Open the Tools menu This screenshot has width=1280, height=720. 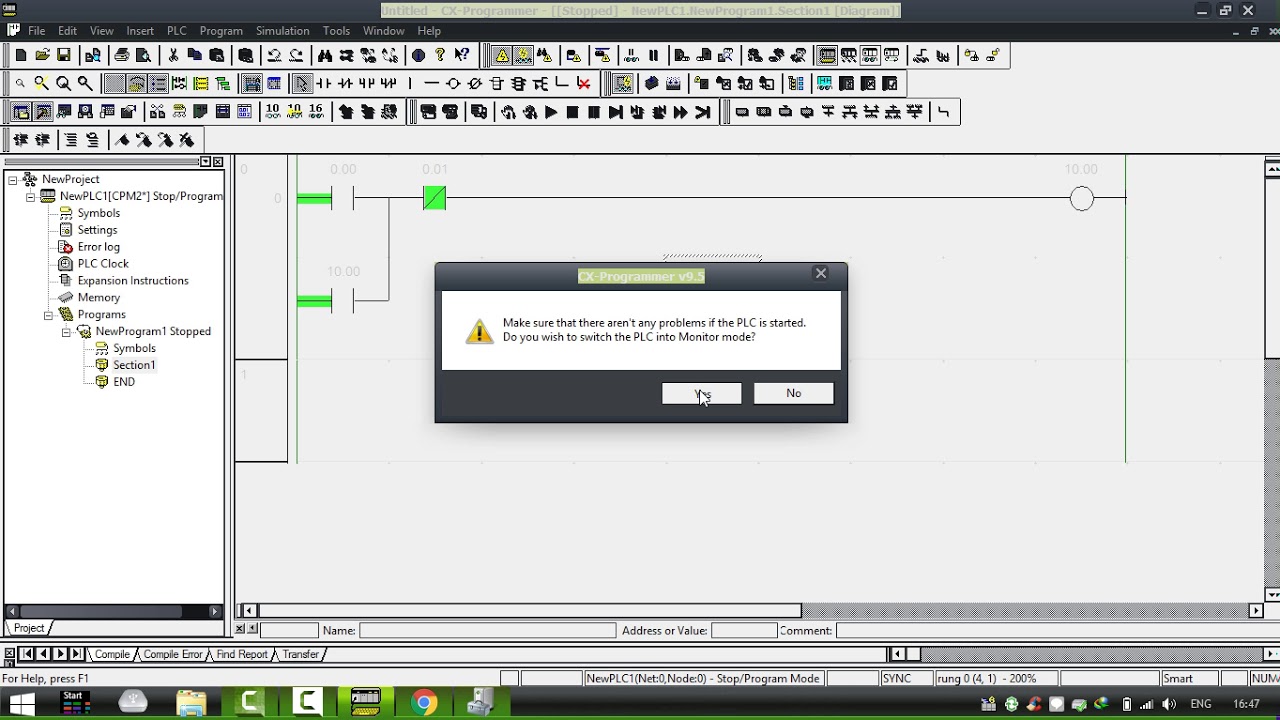coord(336,31)
